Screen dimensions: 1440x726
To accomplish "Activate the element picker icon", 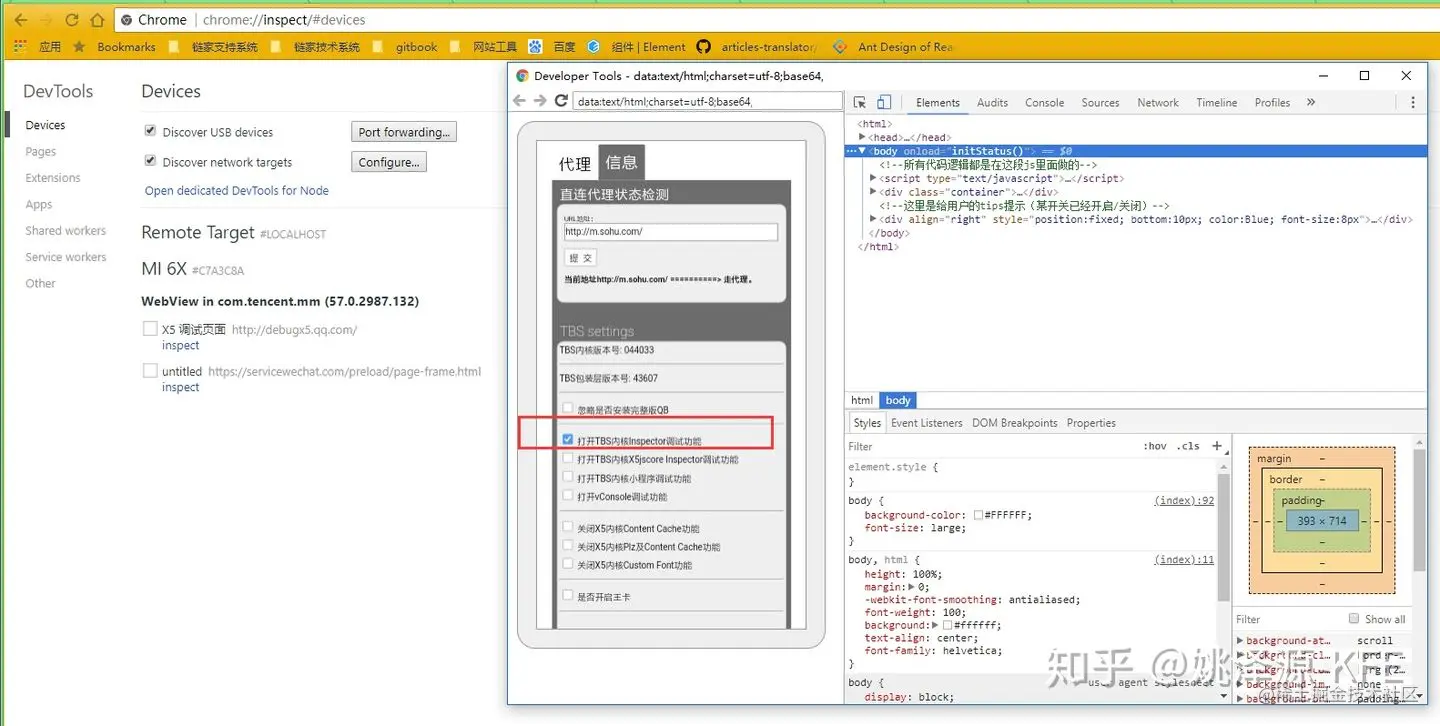I will pyautogui.click(x=860, y=102).
